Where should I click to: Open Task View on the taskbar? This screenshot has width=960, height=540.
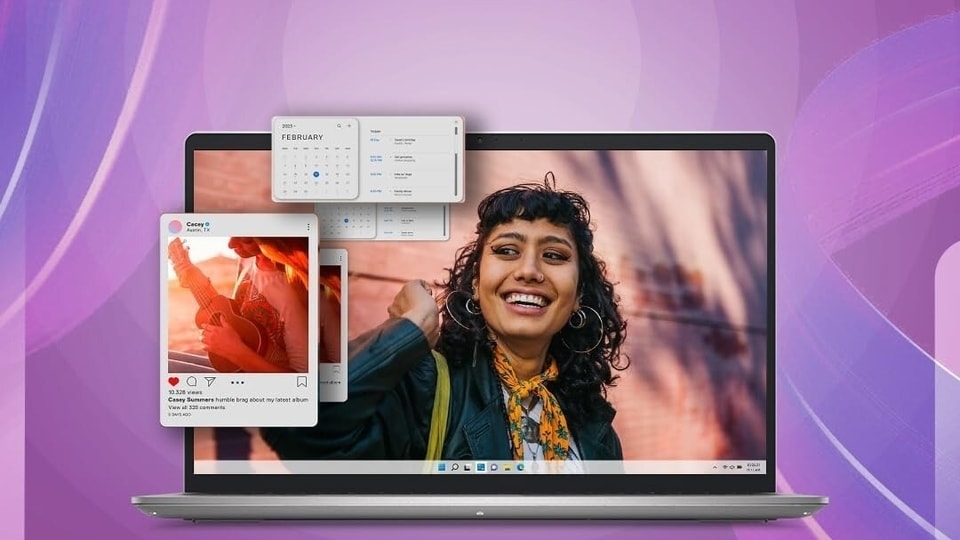(x=468, y=467)
